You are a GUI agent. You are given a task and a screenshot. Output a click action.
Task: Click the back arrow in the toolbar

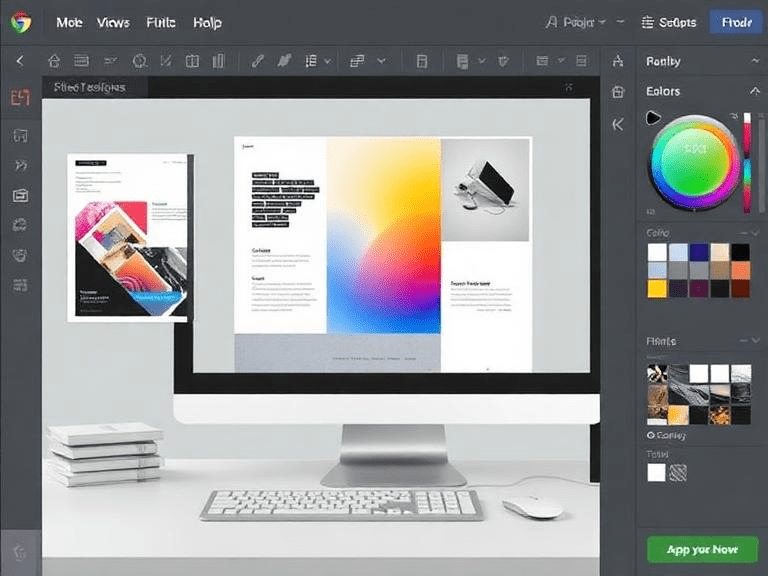tap(19, 61)
